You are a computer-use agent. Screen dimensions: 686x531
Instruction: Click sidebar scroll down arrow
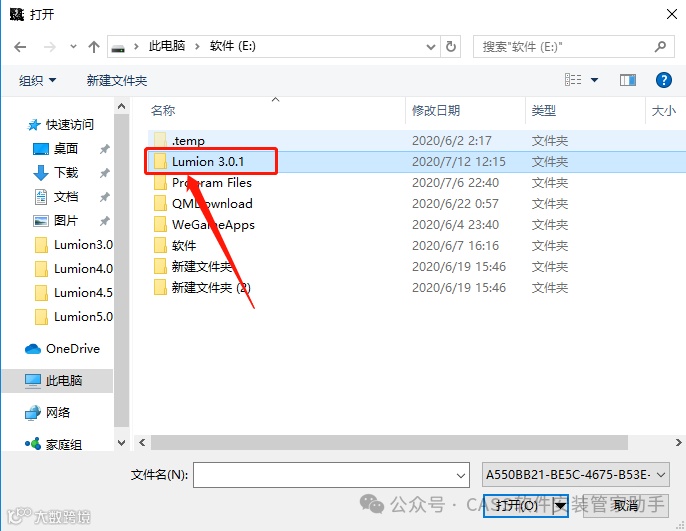(x=122, y=443)
